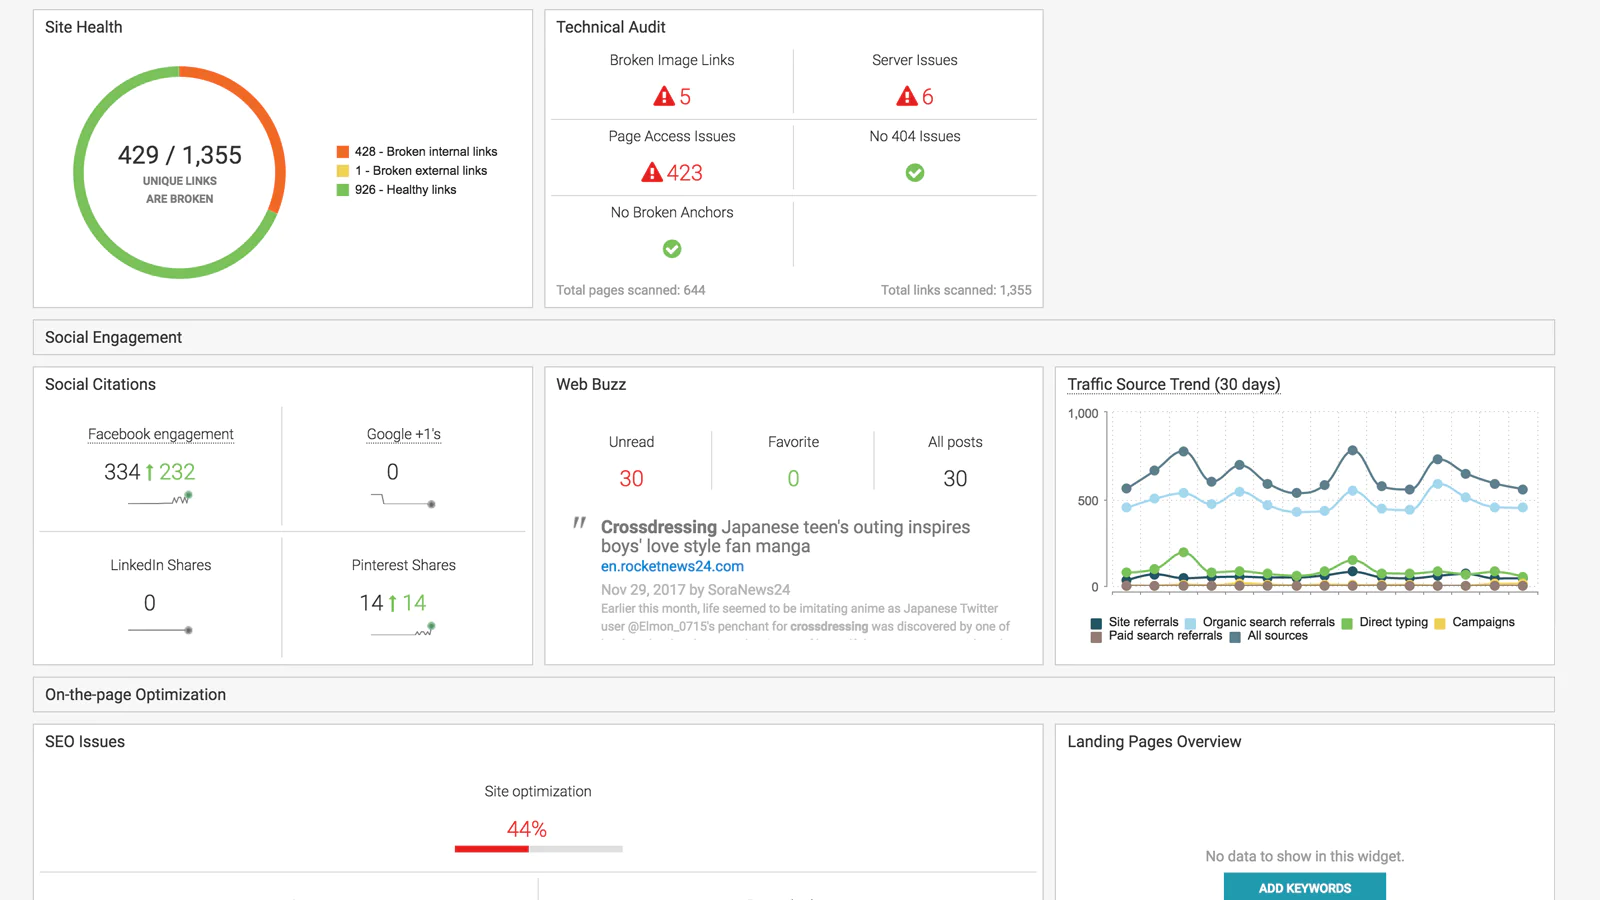Click the quotation mark icon in Web Buzz
This screenshot has height=900, width=1600.
[x=579, y=523]
